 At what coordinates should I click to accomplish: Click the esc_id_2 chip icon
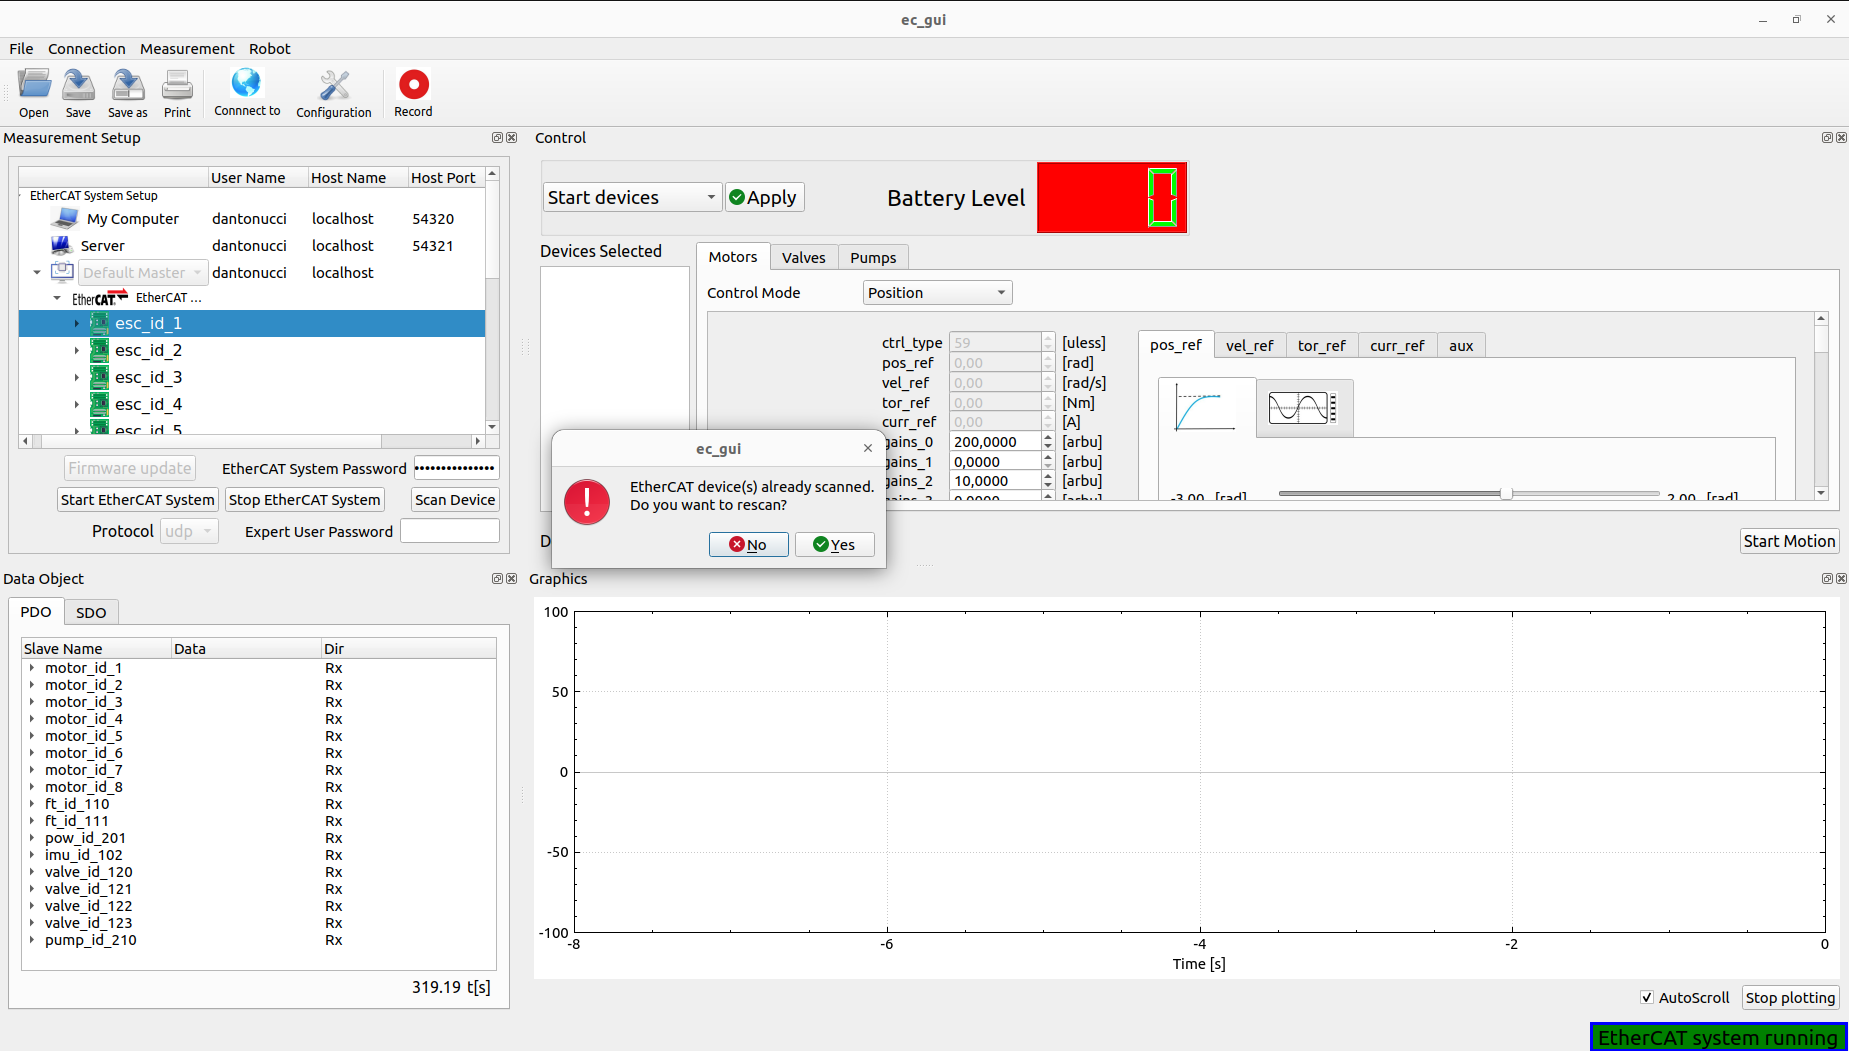pos(100,350)
